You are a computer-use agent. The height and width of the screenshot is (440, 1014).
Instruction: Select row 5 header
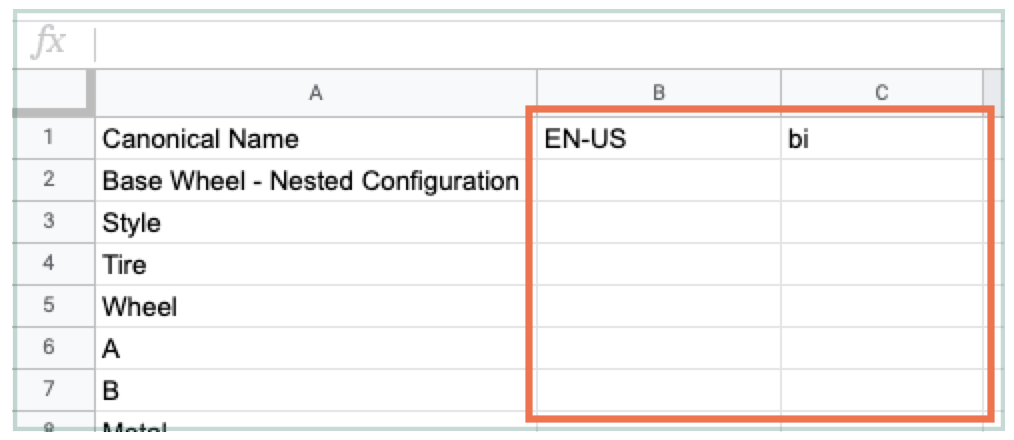point(50,306)
